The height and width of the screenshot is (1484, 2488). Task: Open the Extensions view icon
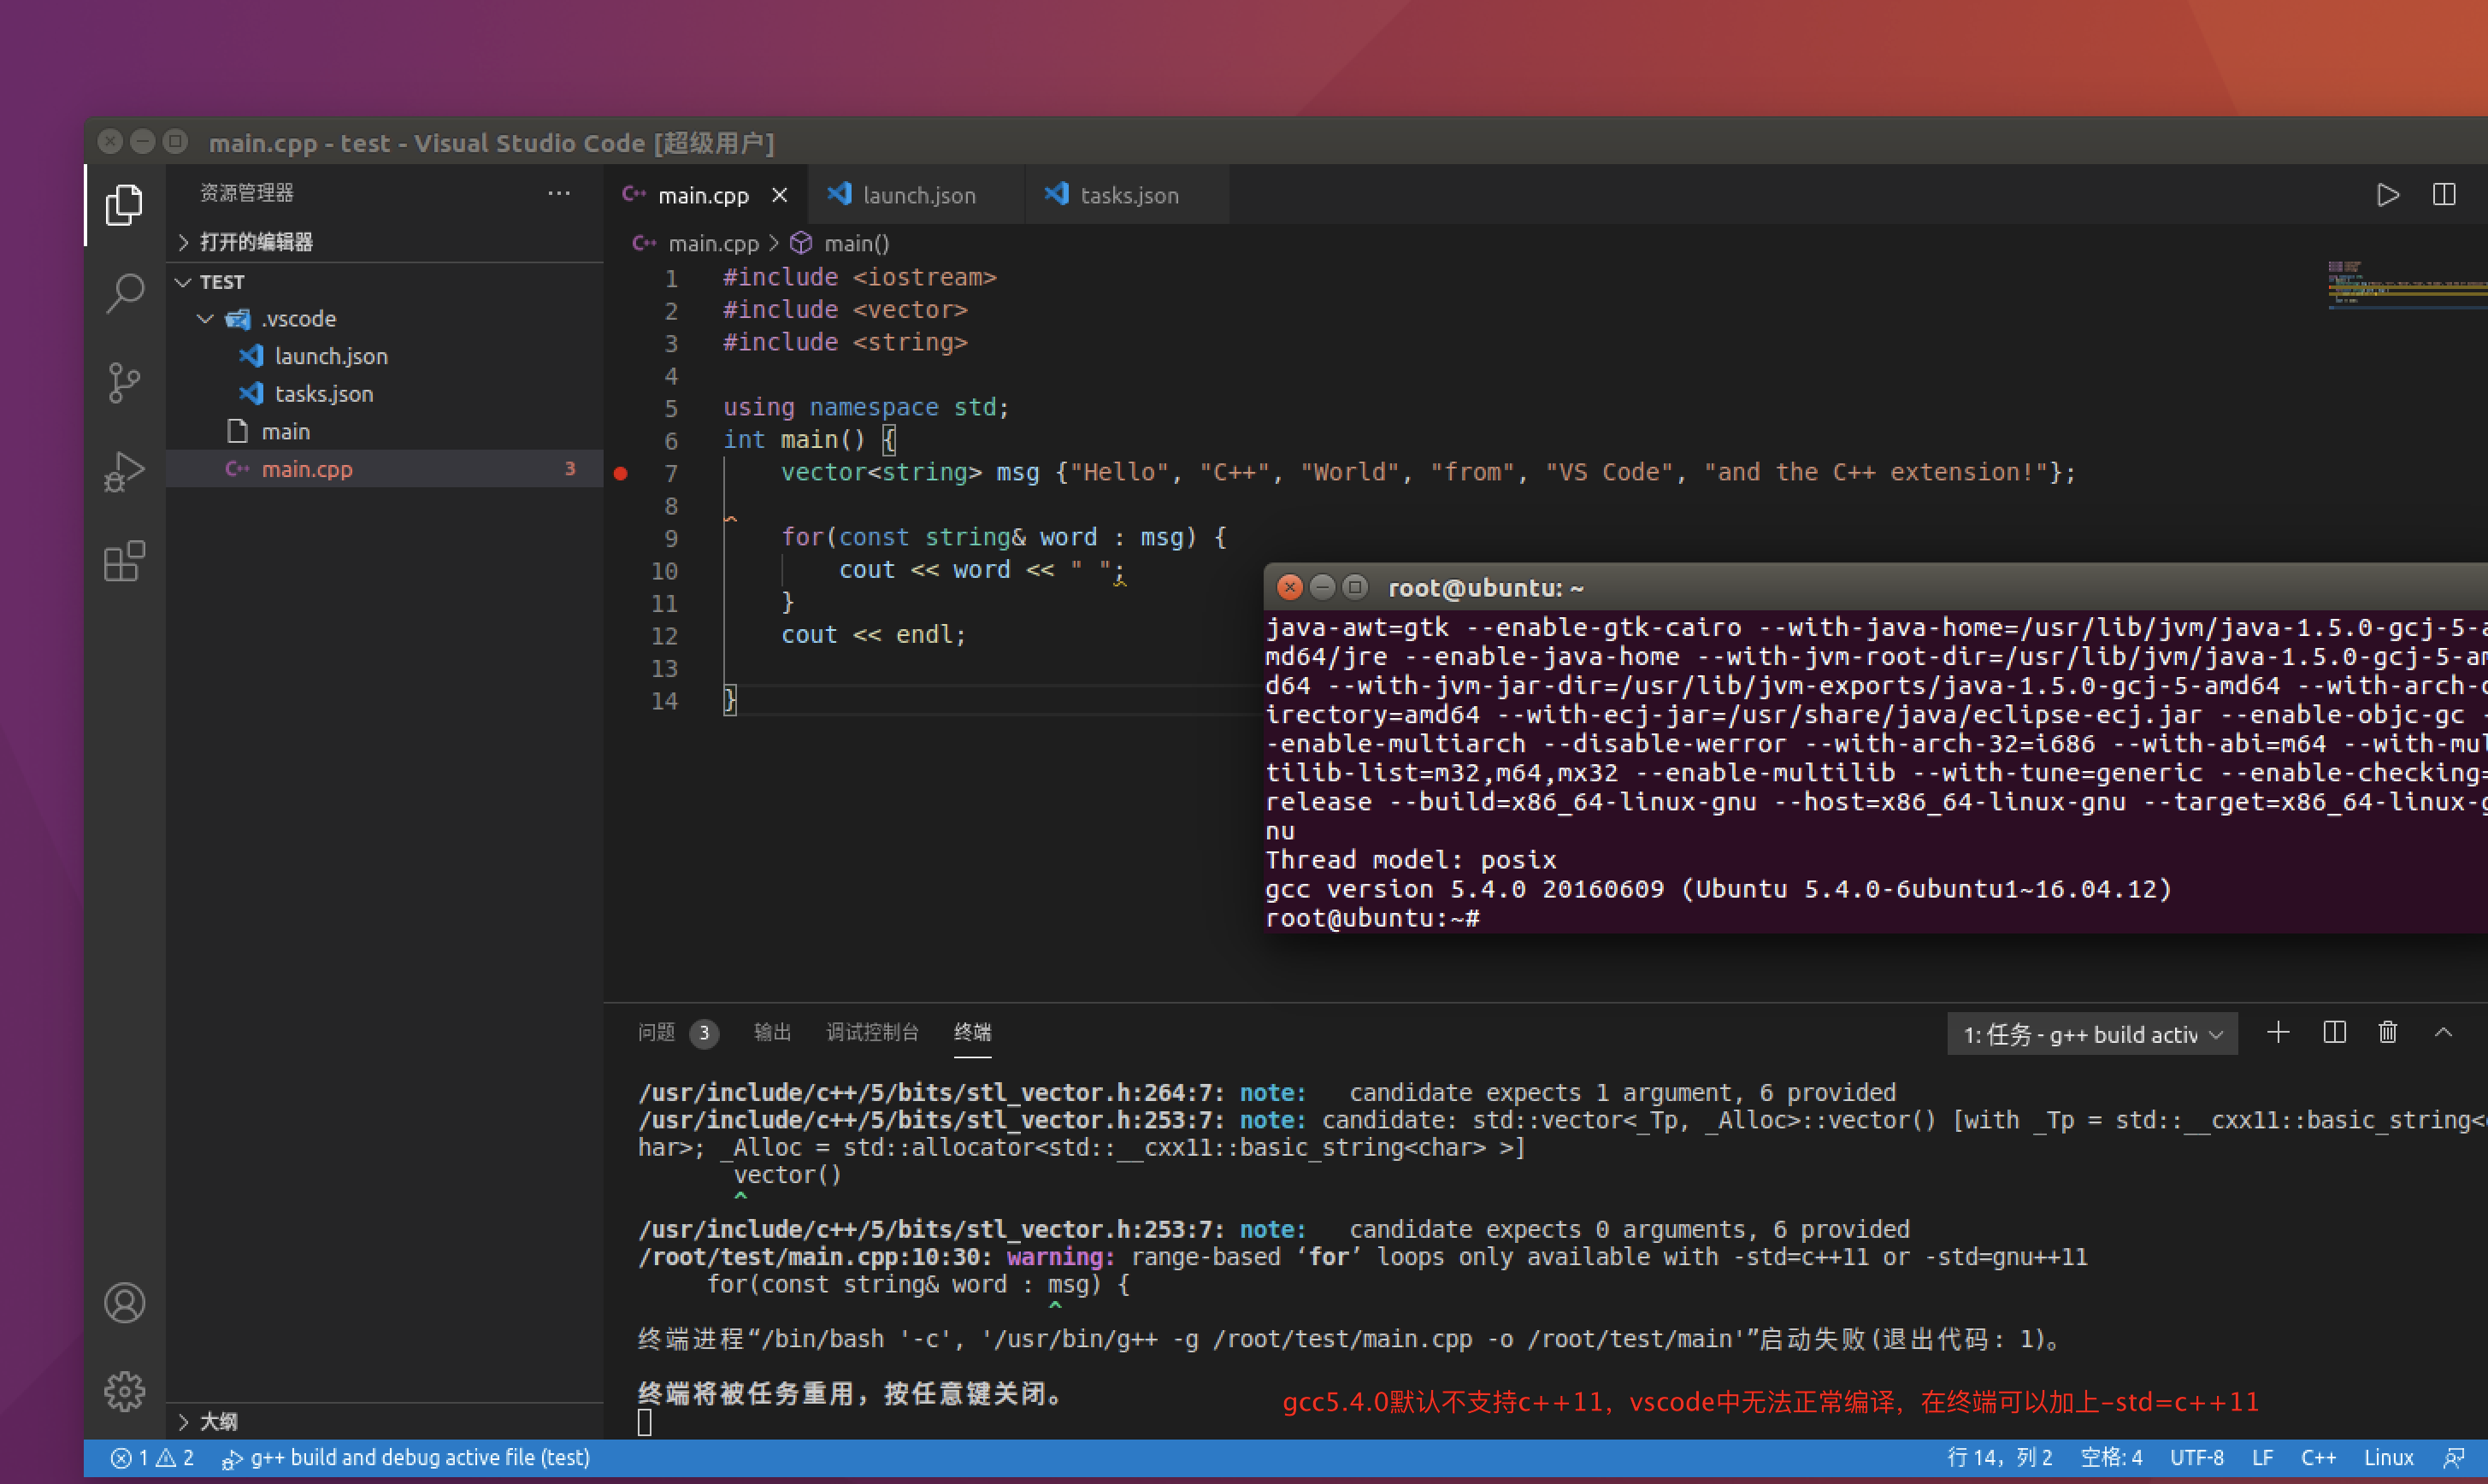click(124, 561)
